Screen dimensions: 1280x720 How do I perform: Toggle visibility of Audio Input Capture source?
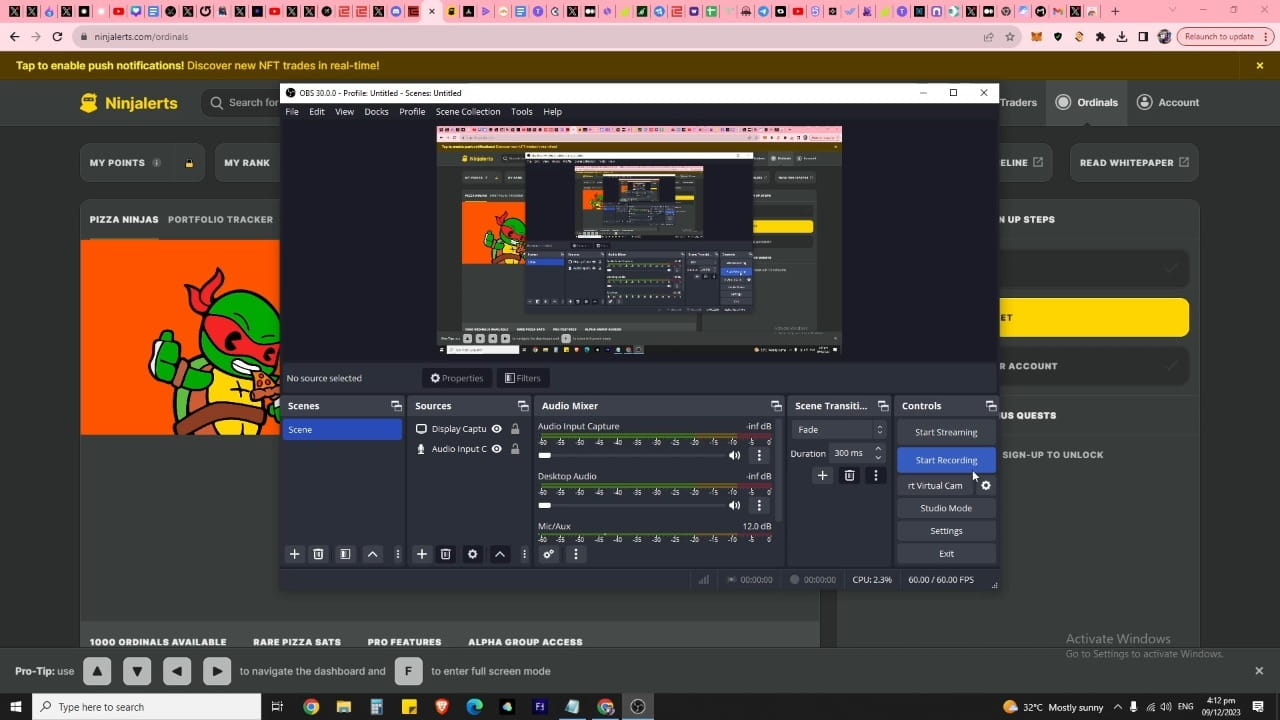point(496,449)
